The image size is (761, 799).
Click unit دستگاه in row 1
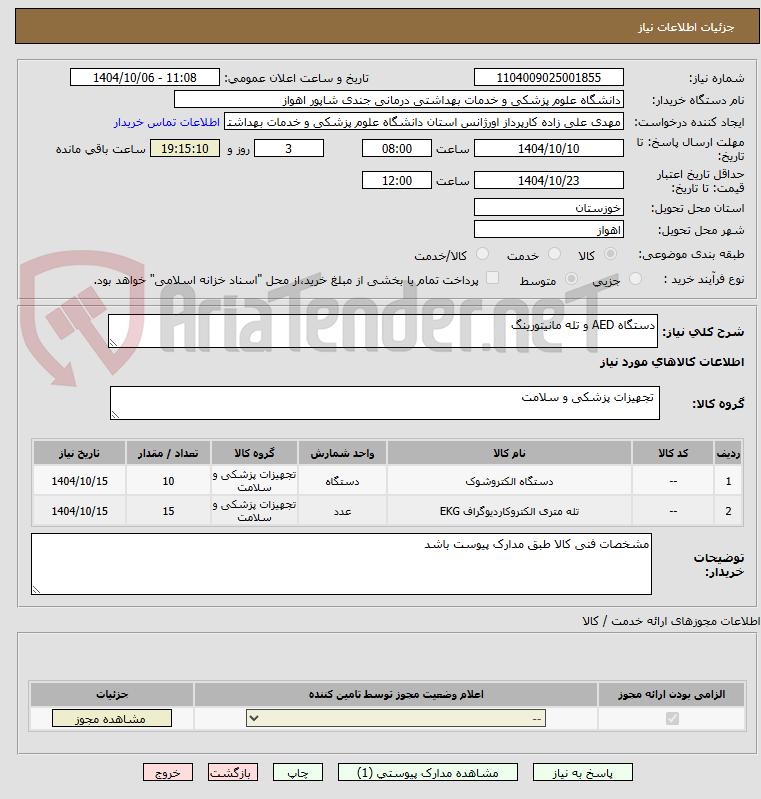[343, 481]
